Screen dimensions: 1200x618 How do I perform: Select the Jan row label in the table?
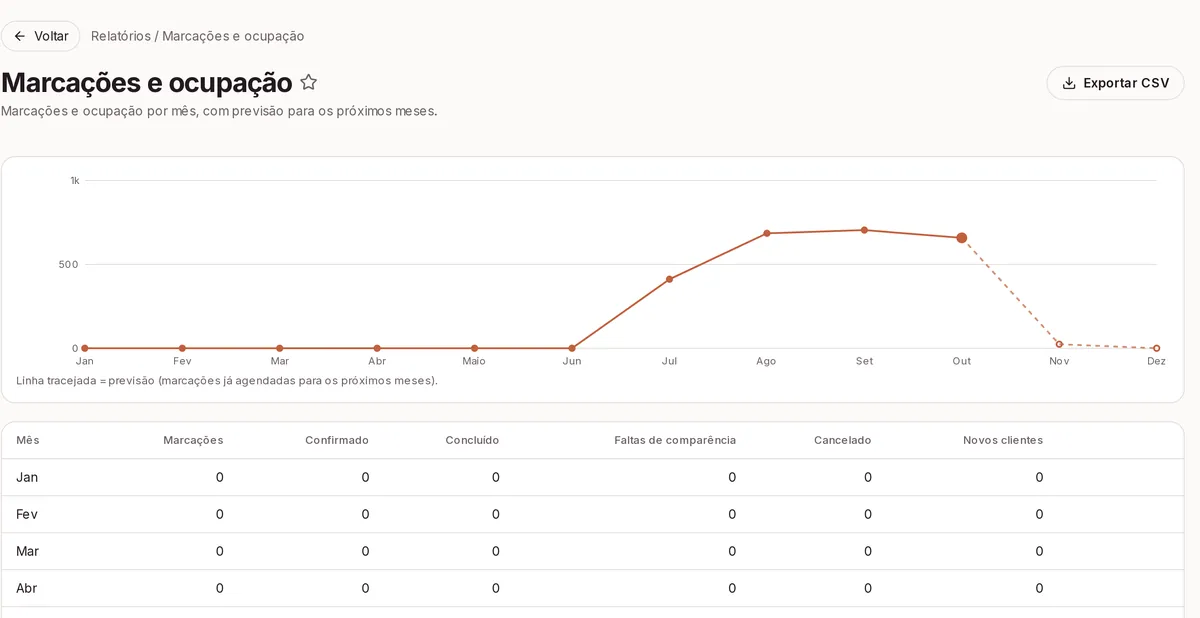pyautogui.click(x=27, y=477)
